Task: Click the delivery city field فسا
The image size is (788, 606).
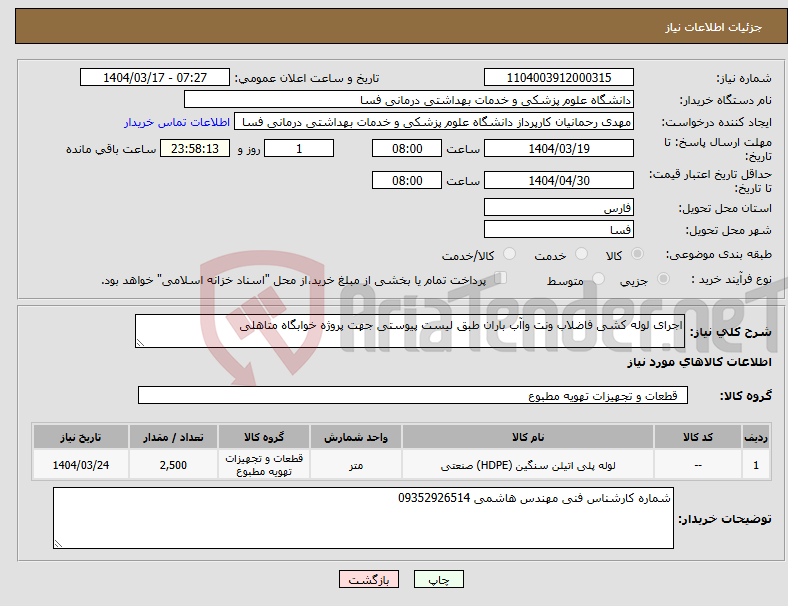Action: pyautogui.click(x=558, y=229)
